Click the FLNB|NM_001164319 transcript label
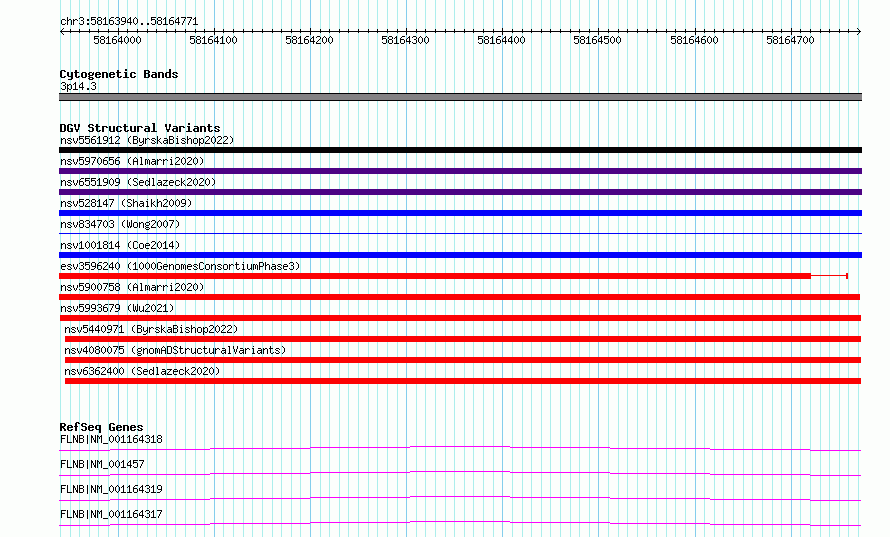890x537 pixels. pyautogui.click(x=111, y=489)
